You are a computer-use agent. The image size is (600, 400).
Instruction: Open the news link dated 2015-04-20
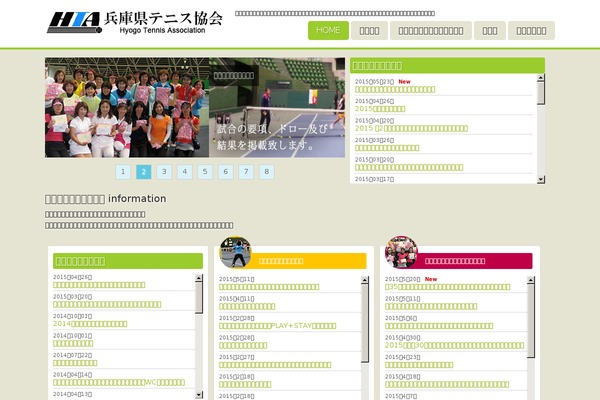pyautogui.click(x=411, y=129)
